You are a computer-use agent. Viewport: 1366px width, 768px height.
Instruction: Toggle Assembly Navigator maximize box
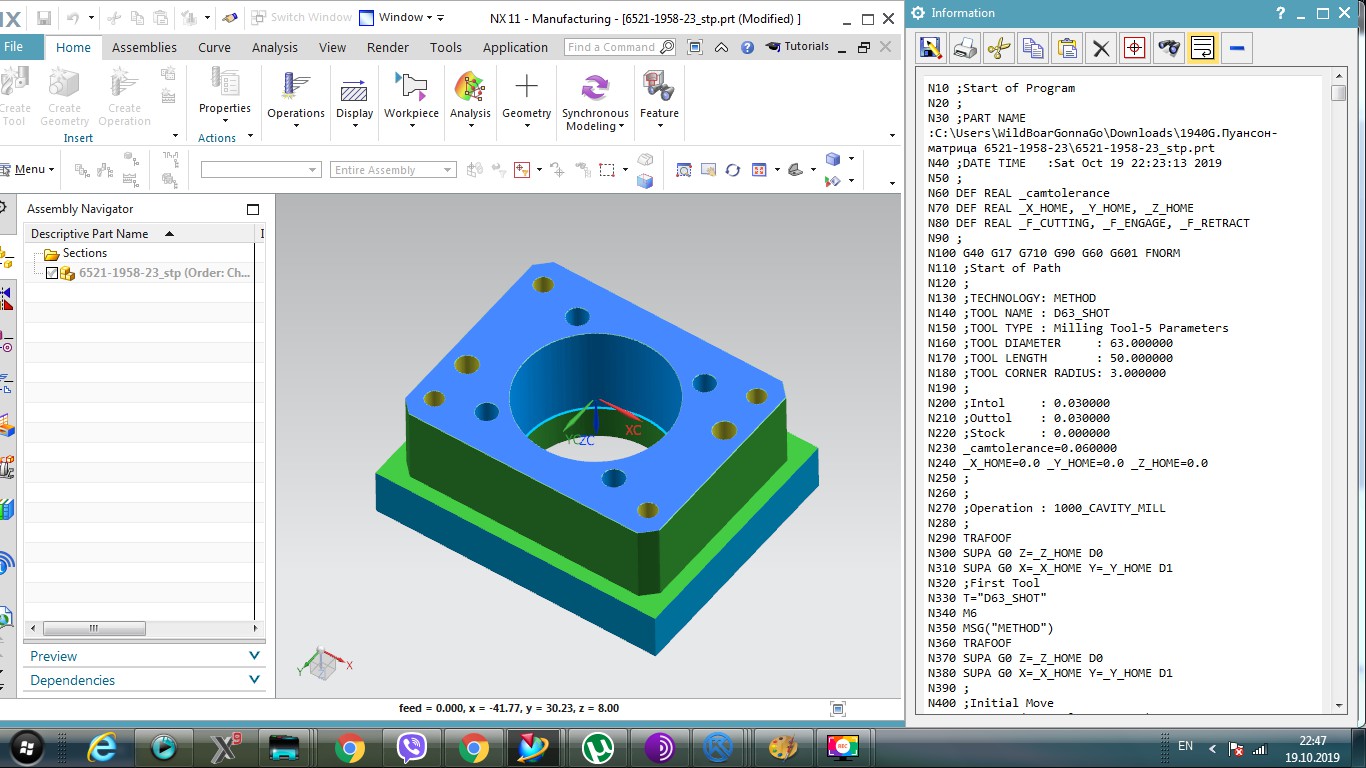[253, 209]
